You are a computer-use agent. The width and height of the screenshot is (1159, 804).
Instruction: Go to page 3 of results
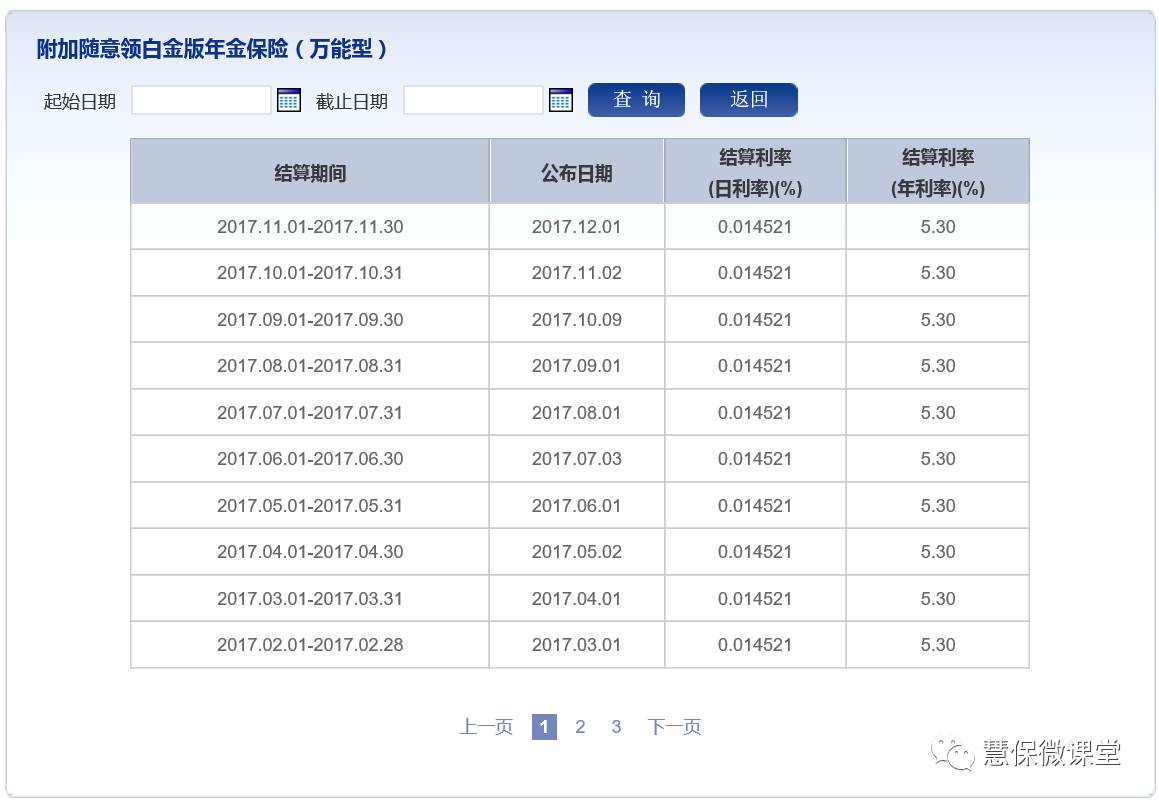pos(616,727)
